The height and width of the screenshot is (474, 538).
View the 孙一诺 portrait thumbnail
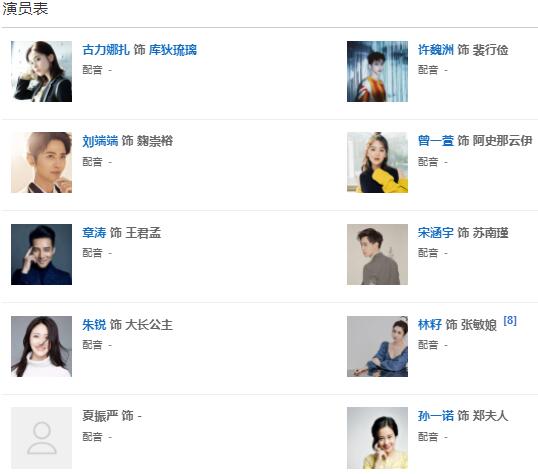click(377, 438)
